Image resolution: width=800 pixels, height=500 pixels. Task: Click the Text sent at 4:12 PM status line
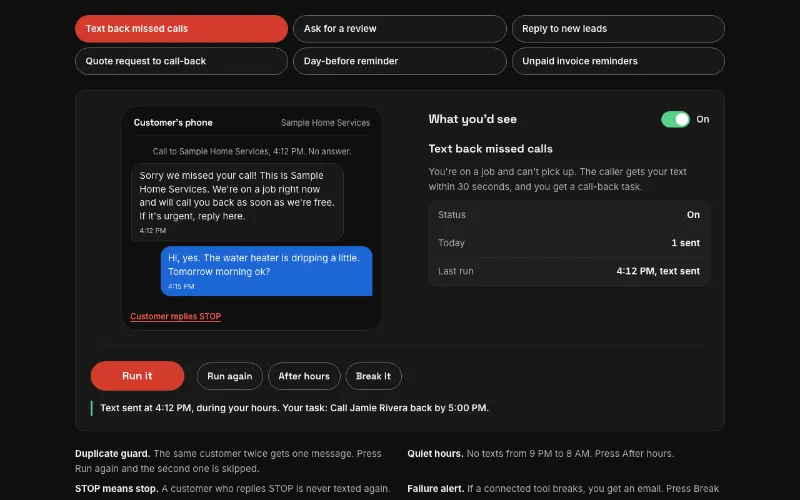(x=294, y=408)
